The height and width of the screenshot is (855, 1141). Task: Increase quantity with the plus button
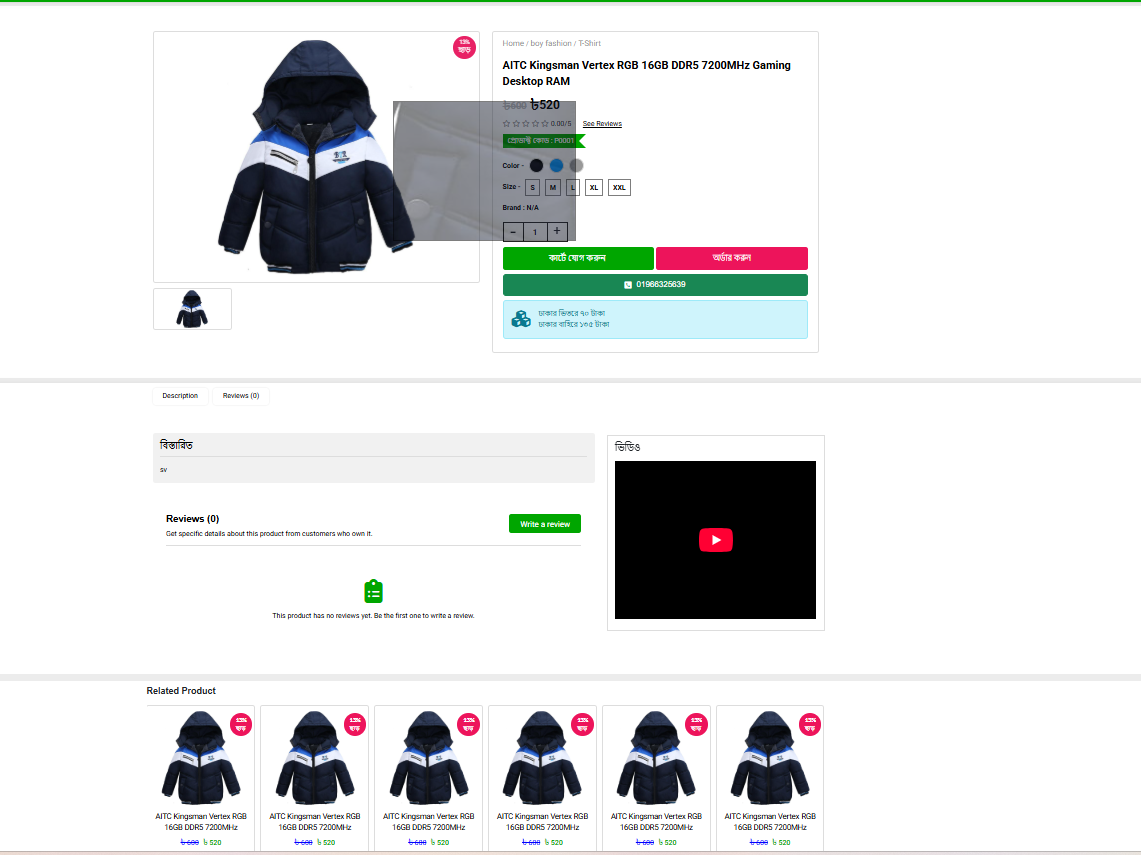[557, 232]
